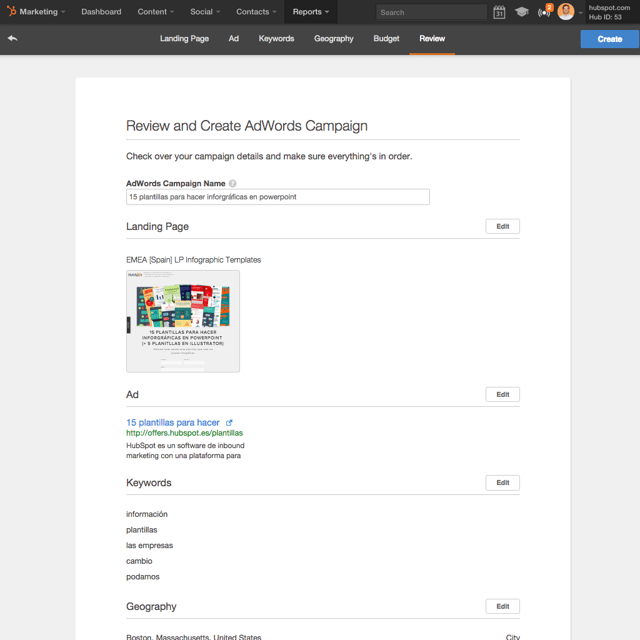Image resolution: width=640 pixels, height=640 pixels.
Task: Click the help icon beside AdWords Campaign Name
Action: click(233, 184)
